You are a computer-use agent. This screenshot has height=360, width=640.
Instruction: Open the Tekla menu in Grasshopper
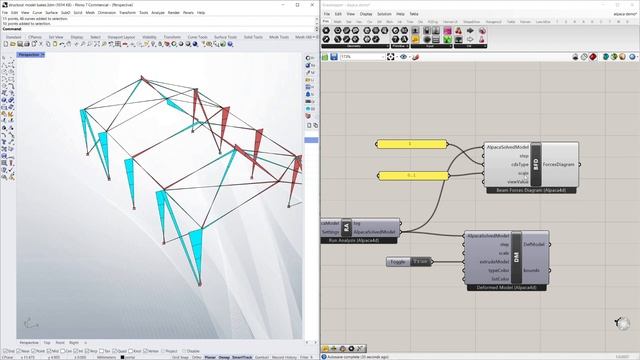tap(414, 14)
